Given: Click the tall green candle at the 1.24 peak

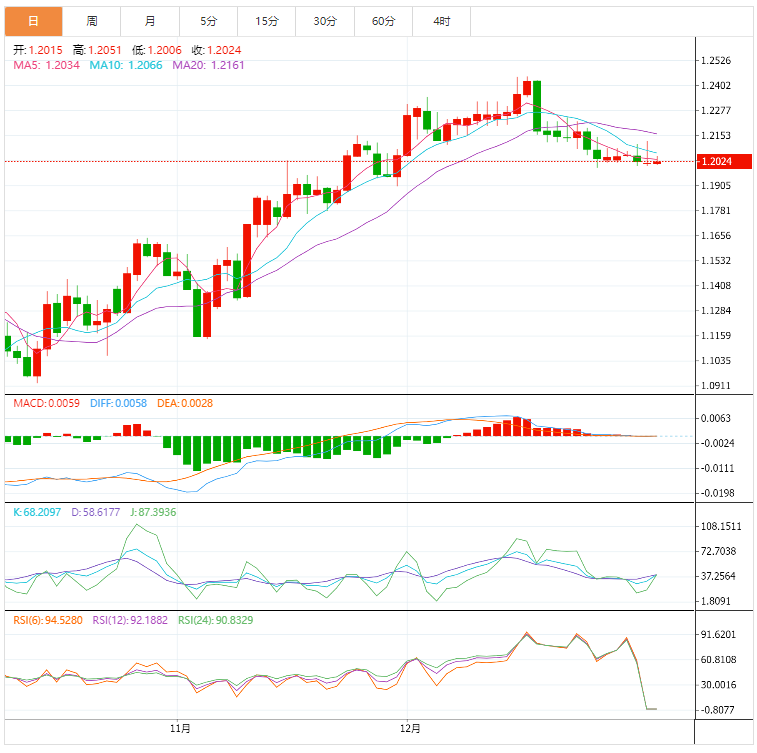Looking at the screenshot, I should click(537, 106).
